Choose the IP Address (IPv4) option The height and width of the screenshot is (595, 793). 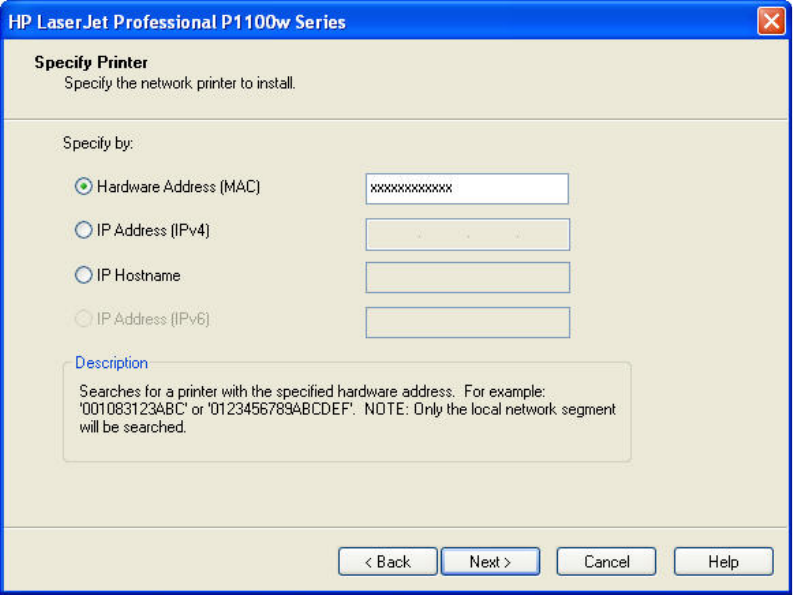coord(84,231)
